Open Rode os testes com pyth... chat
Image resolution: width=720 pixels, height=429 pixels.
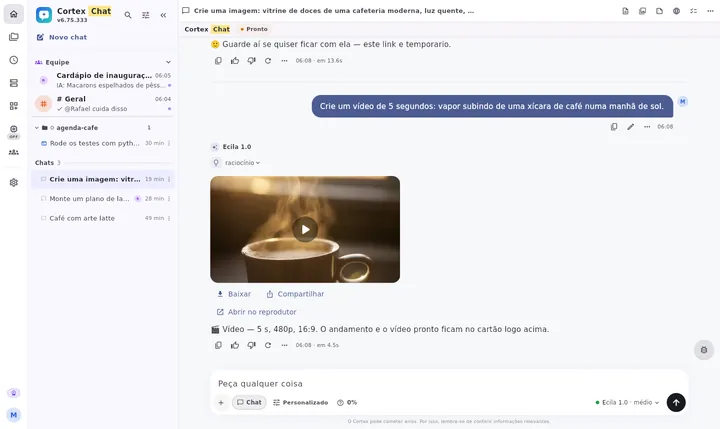point(94,143)
